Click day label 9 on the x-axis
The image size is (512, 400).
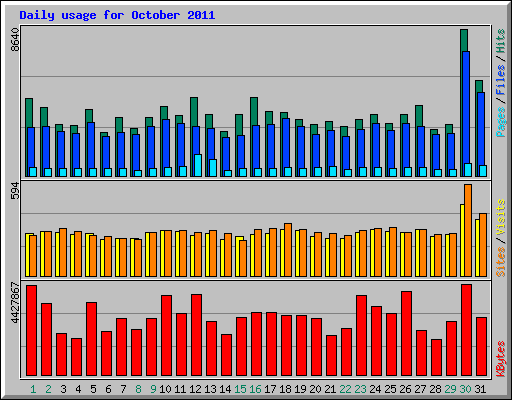pyautogui.click(x=153, y=389)
